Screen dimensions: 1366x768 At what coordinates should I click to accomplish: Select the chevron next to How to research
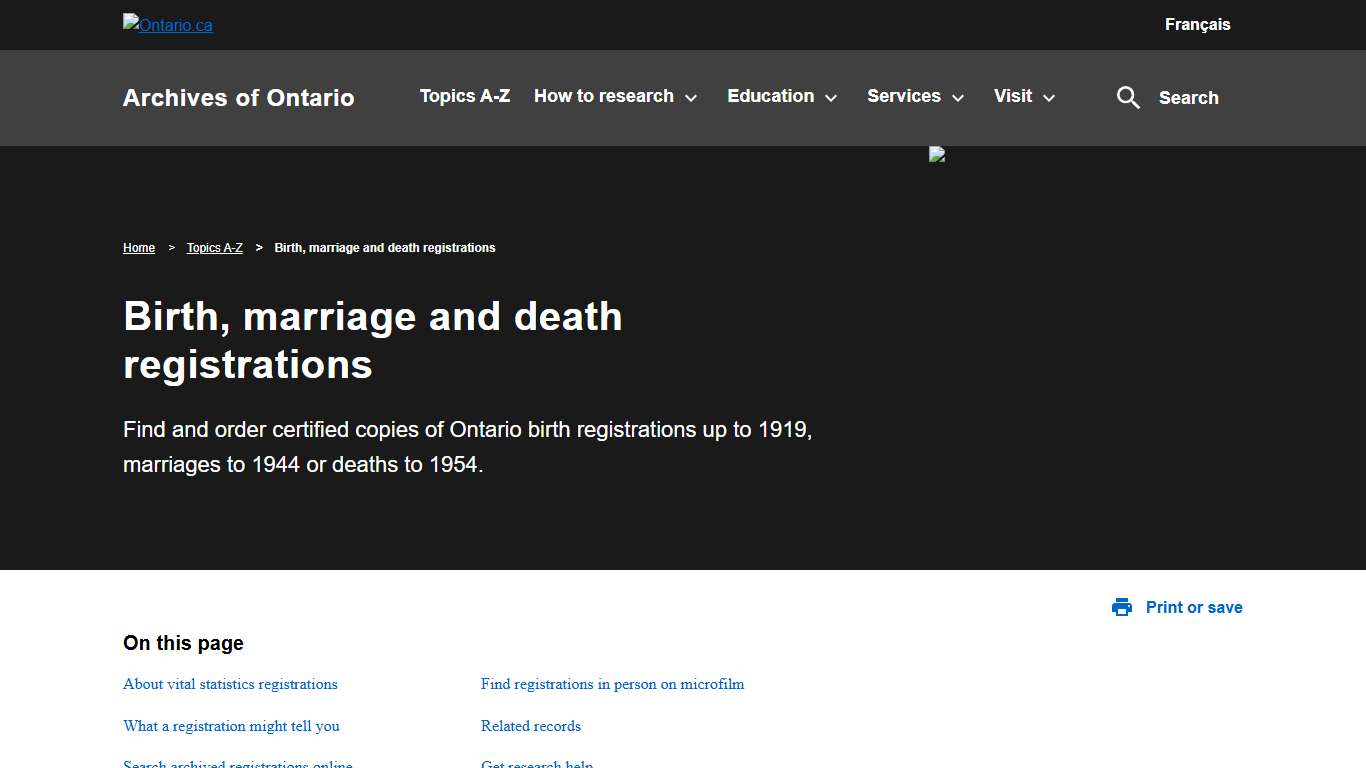[691, 98]
